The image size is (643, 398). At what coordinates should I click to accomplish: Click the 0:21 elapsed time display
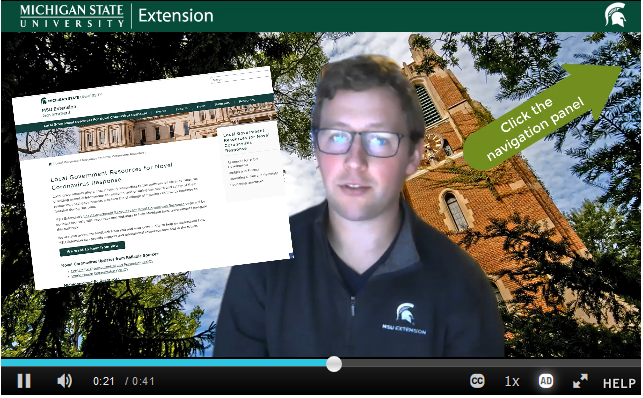click(103, 381)
